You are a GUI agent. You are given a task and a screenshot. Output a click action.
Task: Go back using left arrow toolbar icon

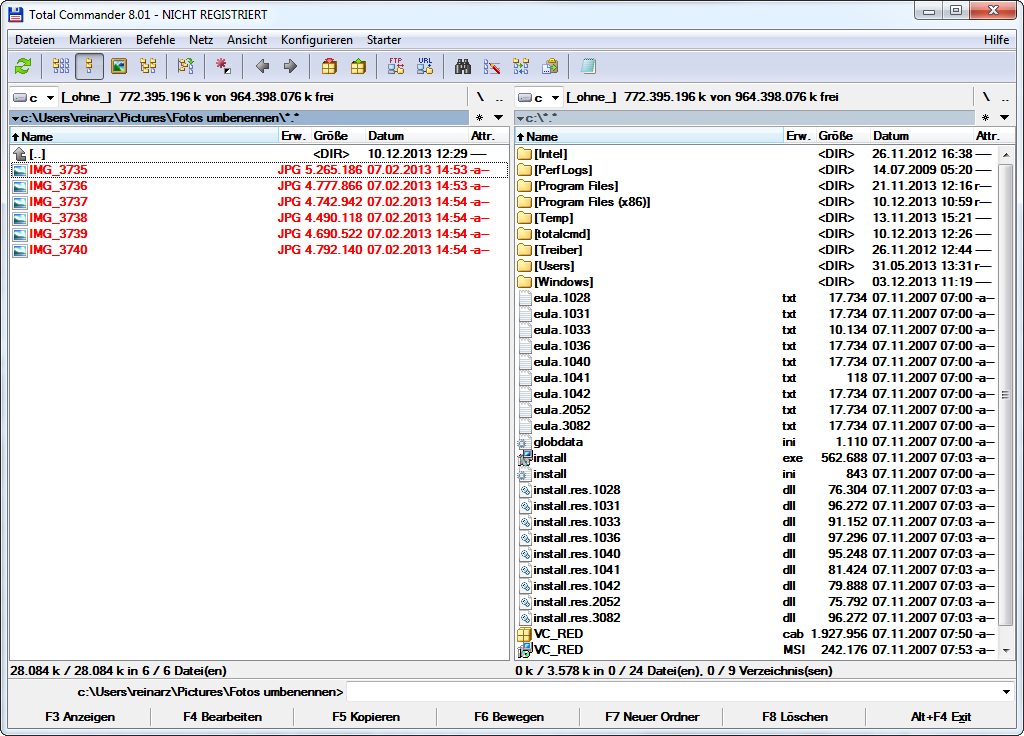point(262,67)
